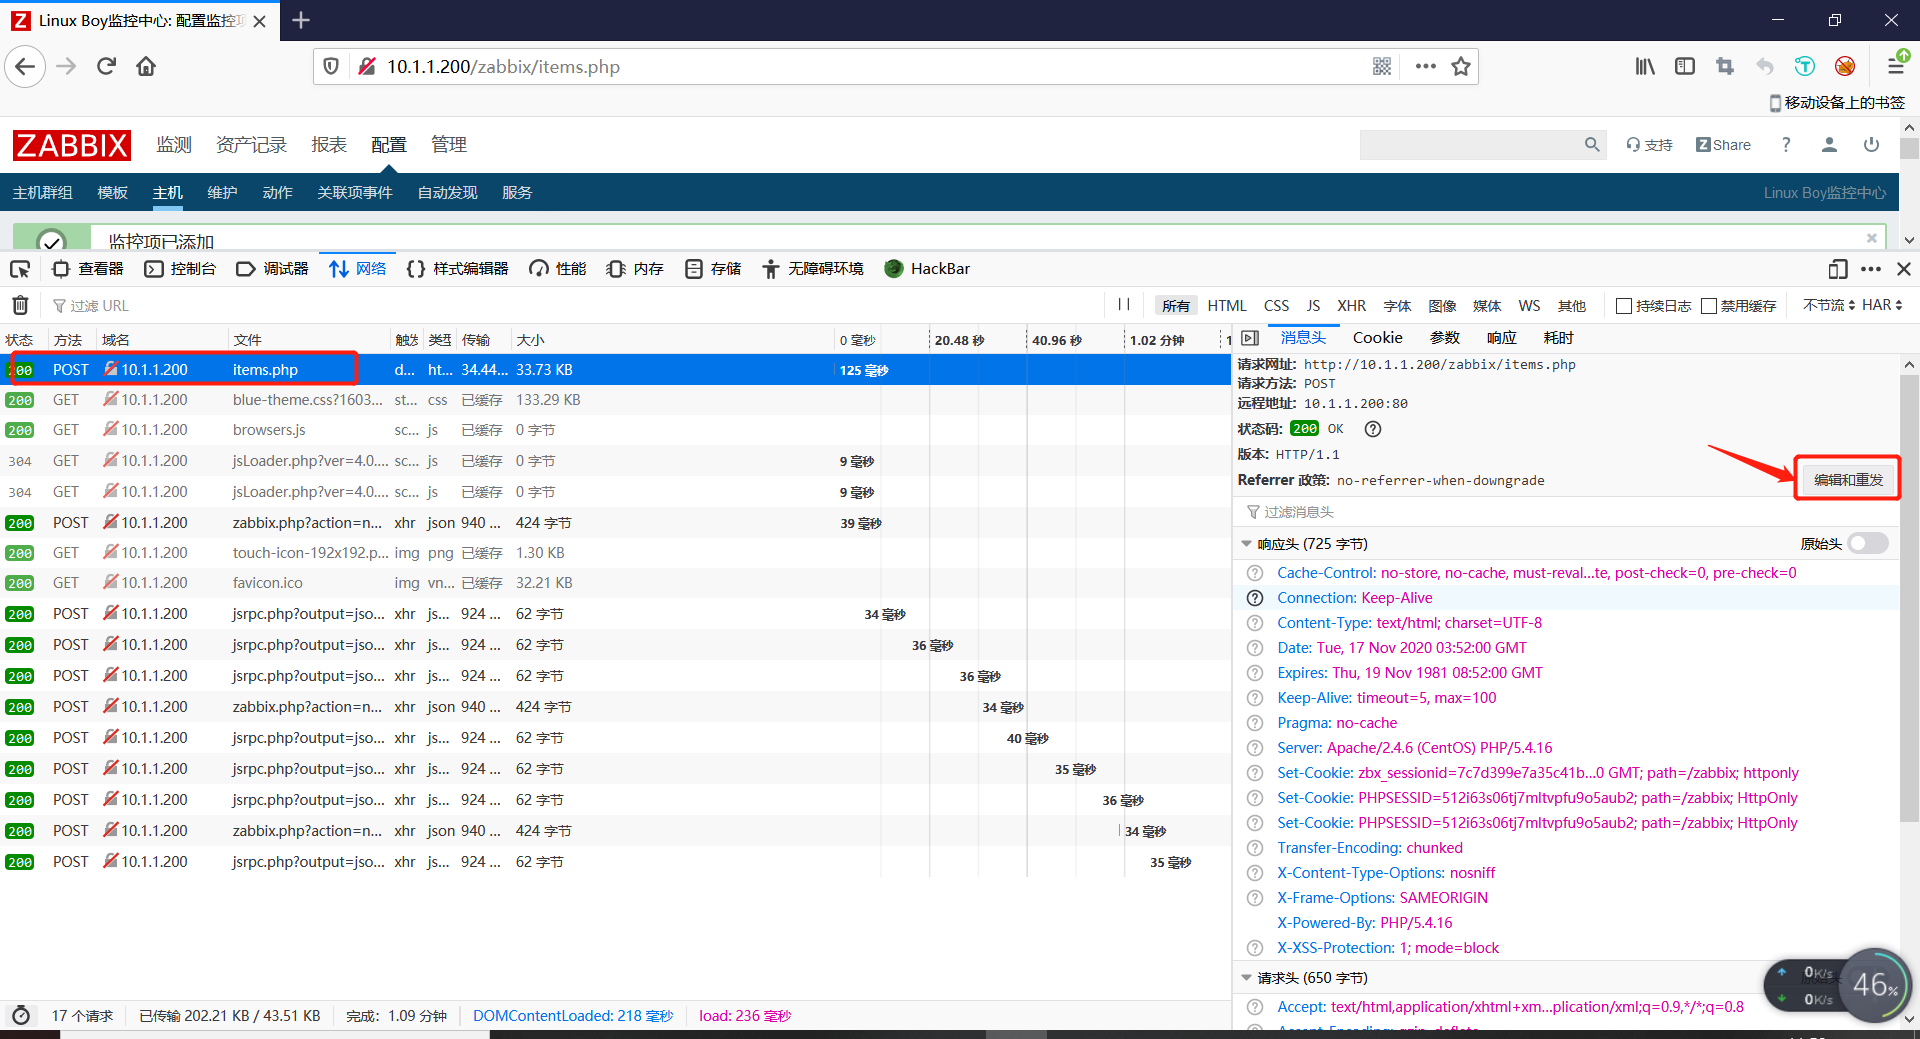1920x1039 pixels.
Task: Open devtools more options menu
Action: click(x=1871, y=269)
